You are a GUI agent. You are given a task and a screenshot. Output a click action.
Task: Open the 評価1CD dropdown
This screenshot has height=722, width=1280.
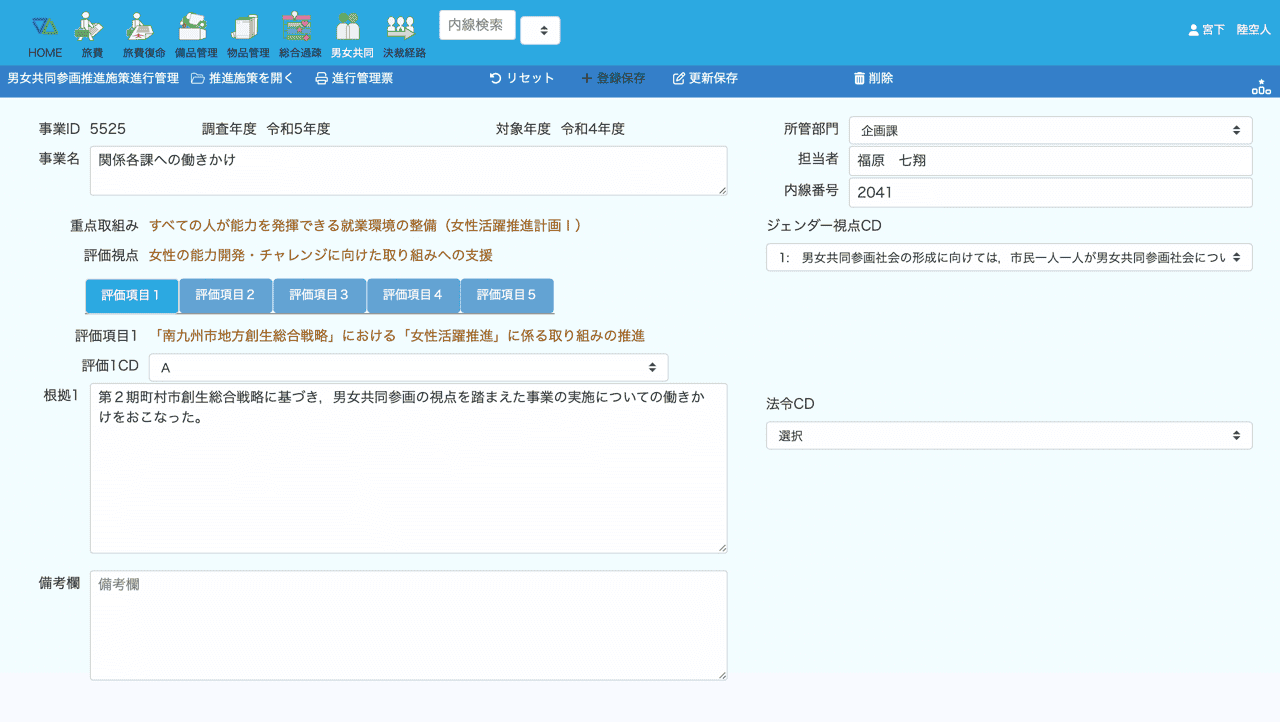point(408,368)
